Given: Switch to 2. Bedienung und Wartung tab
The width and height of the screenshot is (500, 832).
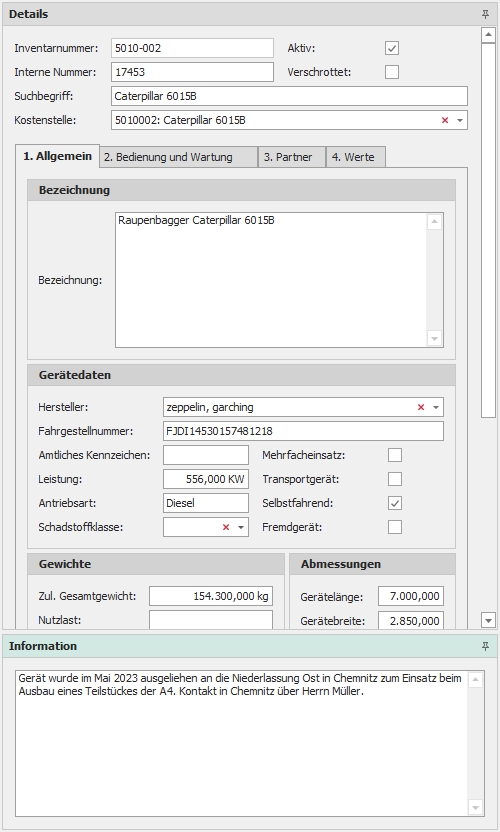Looking at the screenshot, I should coord(178,157).
